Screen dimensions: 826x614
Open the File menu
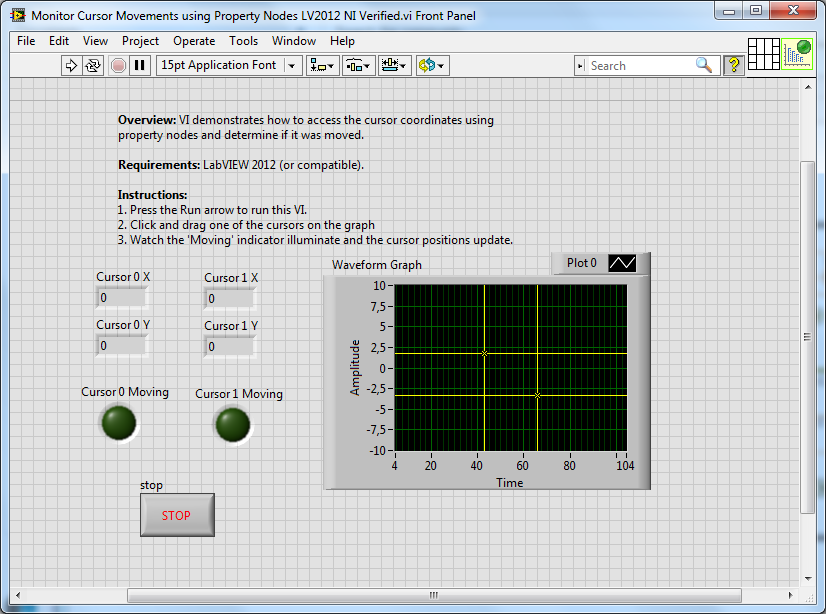[26, 41]
